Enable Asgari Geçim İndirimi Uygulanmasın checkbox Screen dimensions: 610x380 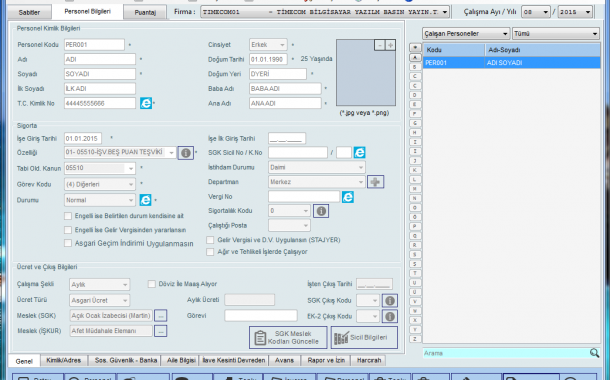[68, 243]
